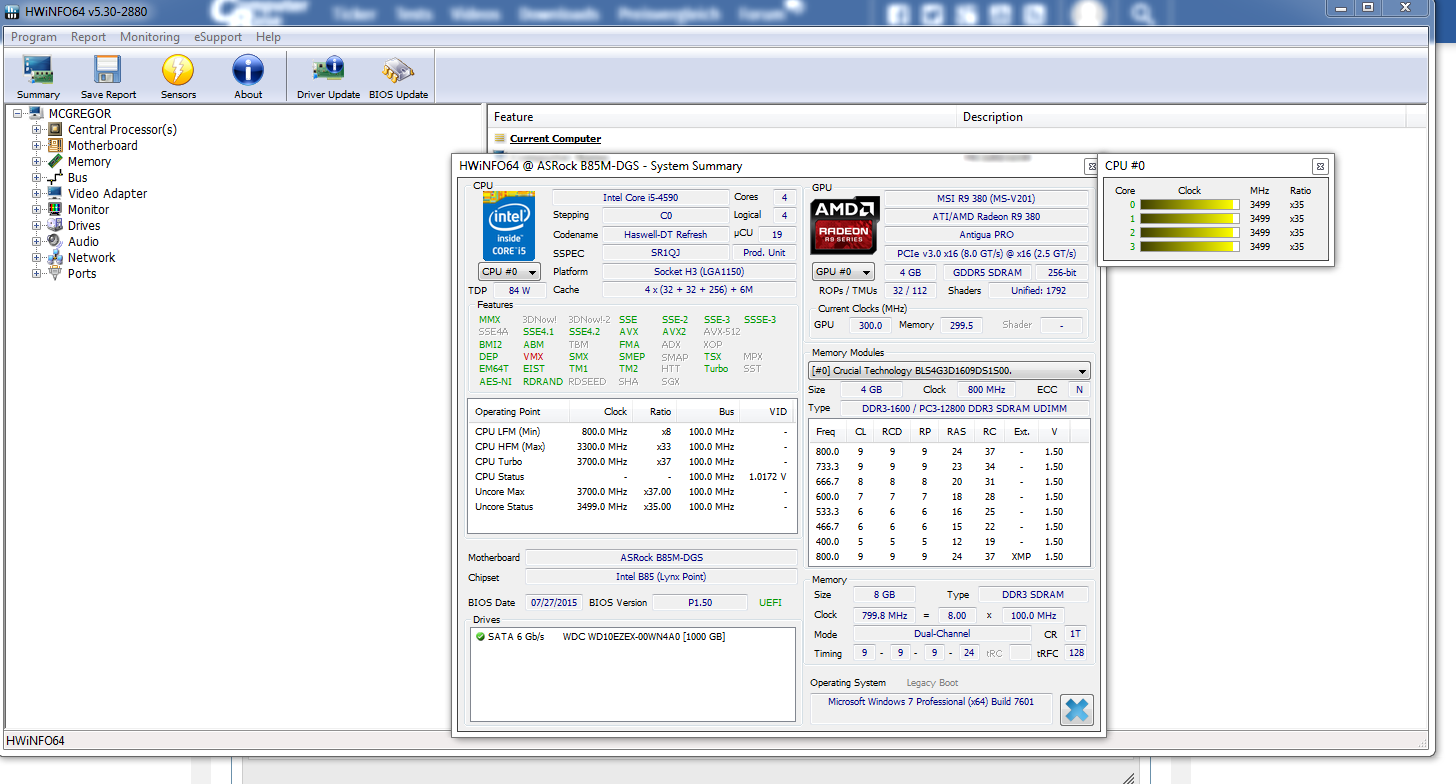Click the Bus icon in tree
Image resolution: width=1456 pixels, height=784 pixels.
(55, 177)
